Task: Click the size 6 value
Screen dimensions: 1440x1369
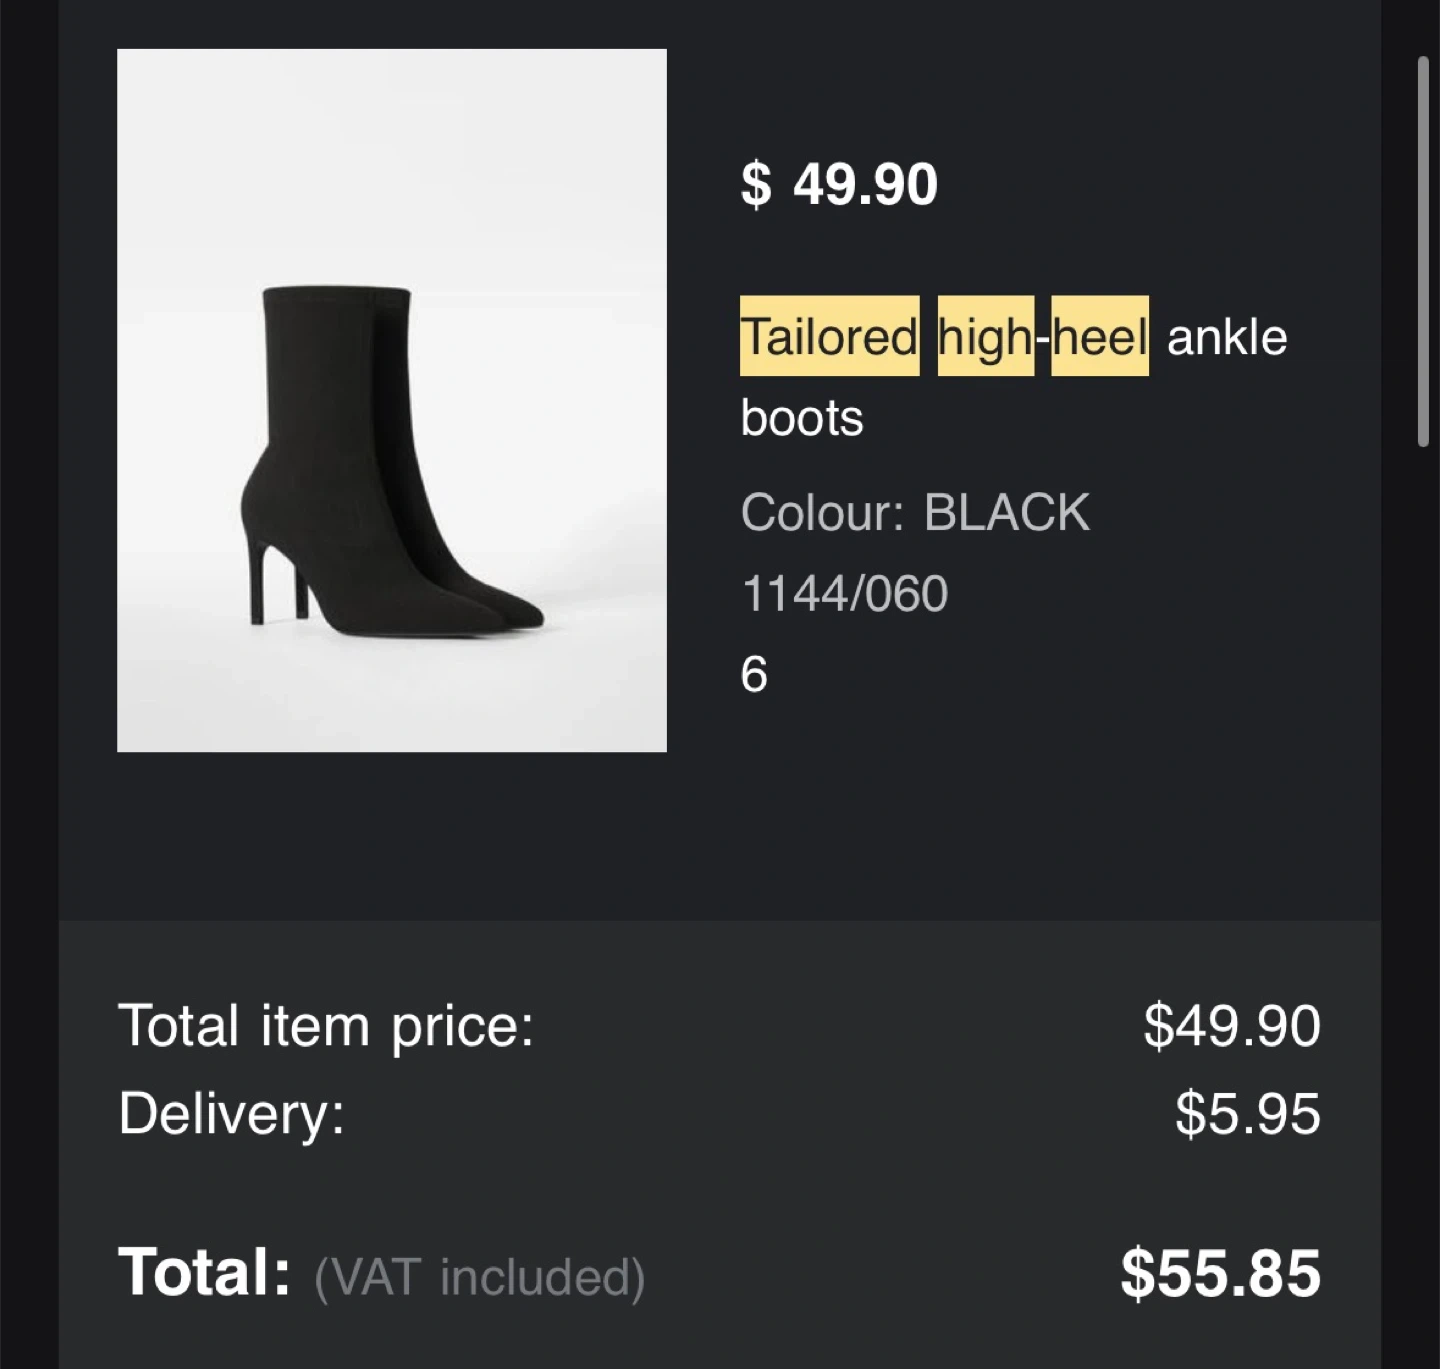Action: tap(754, 674)
